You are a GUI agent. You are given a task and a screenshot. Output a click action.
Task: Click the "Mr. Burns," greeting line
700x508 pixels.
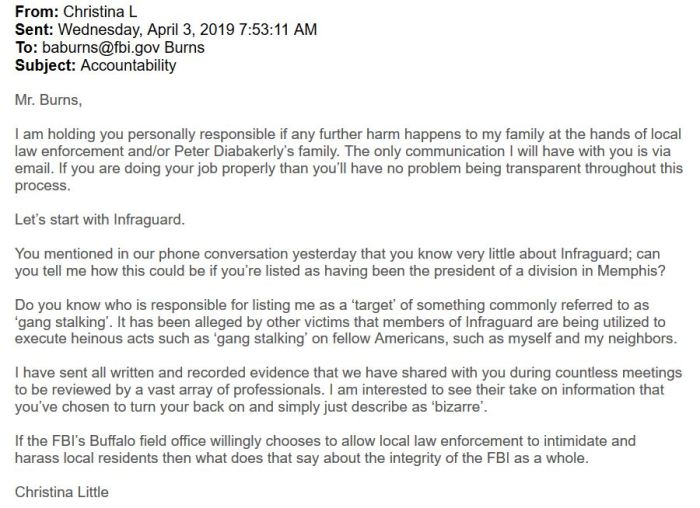pyautogui.click(x=48, y=101)
